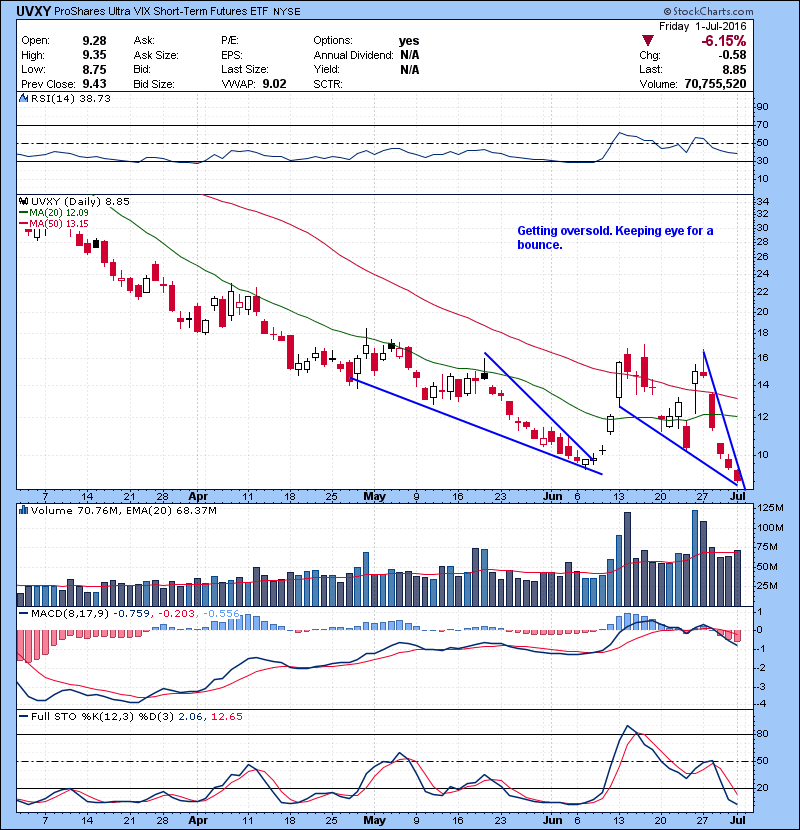Click the May label under the price chart

coord(374,497)
